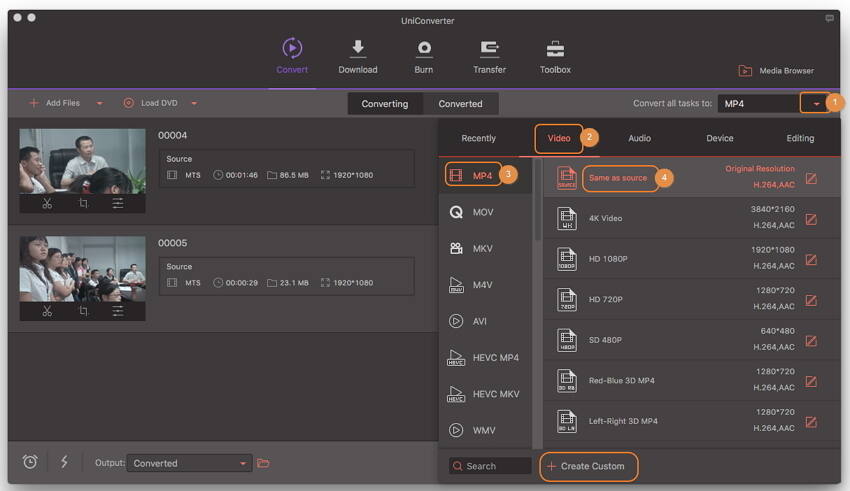Toggle high speed conversion lightning icon
The width and height of the screenshot is (850, 491).
(x=64, y=462)
